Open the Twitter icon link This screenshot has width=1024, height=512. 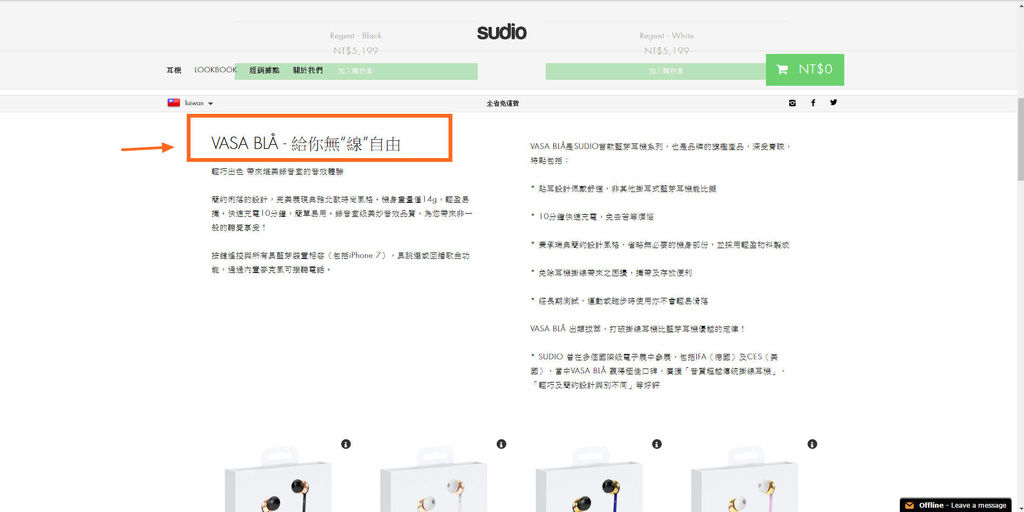[x=833, y=102]
